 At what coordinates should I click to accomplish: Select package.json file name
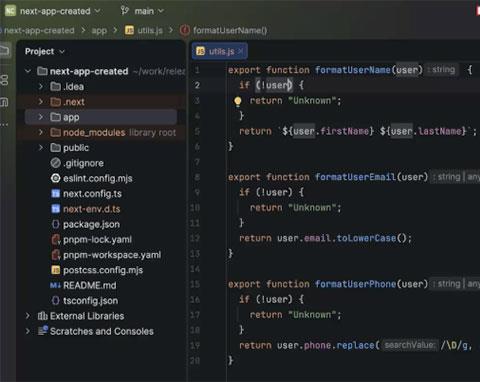click(x=91, y=224)
